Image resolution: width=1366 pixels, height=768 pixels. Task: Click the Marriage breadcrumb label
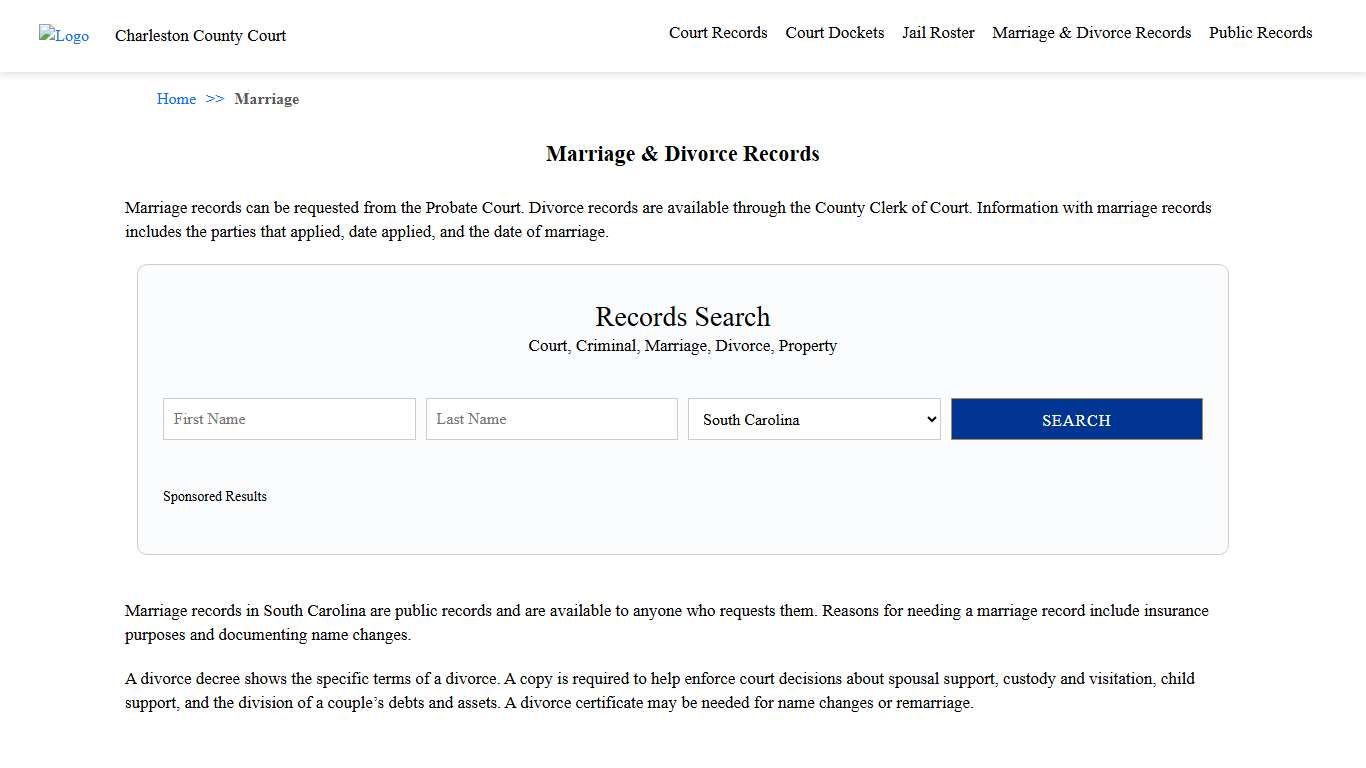point(266,99)
